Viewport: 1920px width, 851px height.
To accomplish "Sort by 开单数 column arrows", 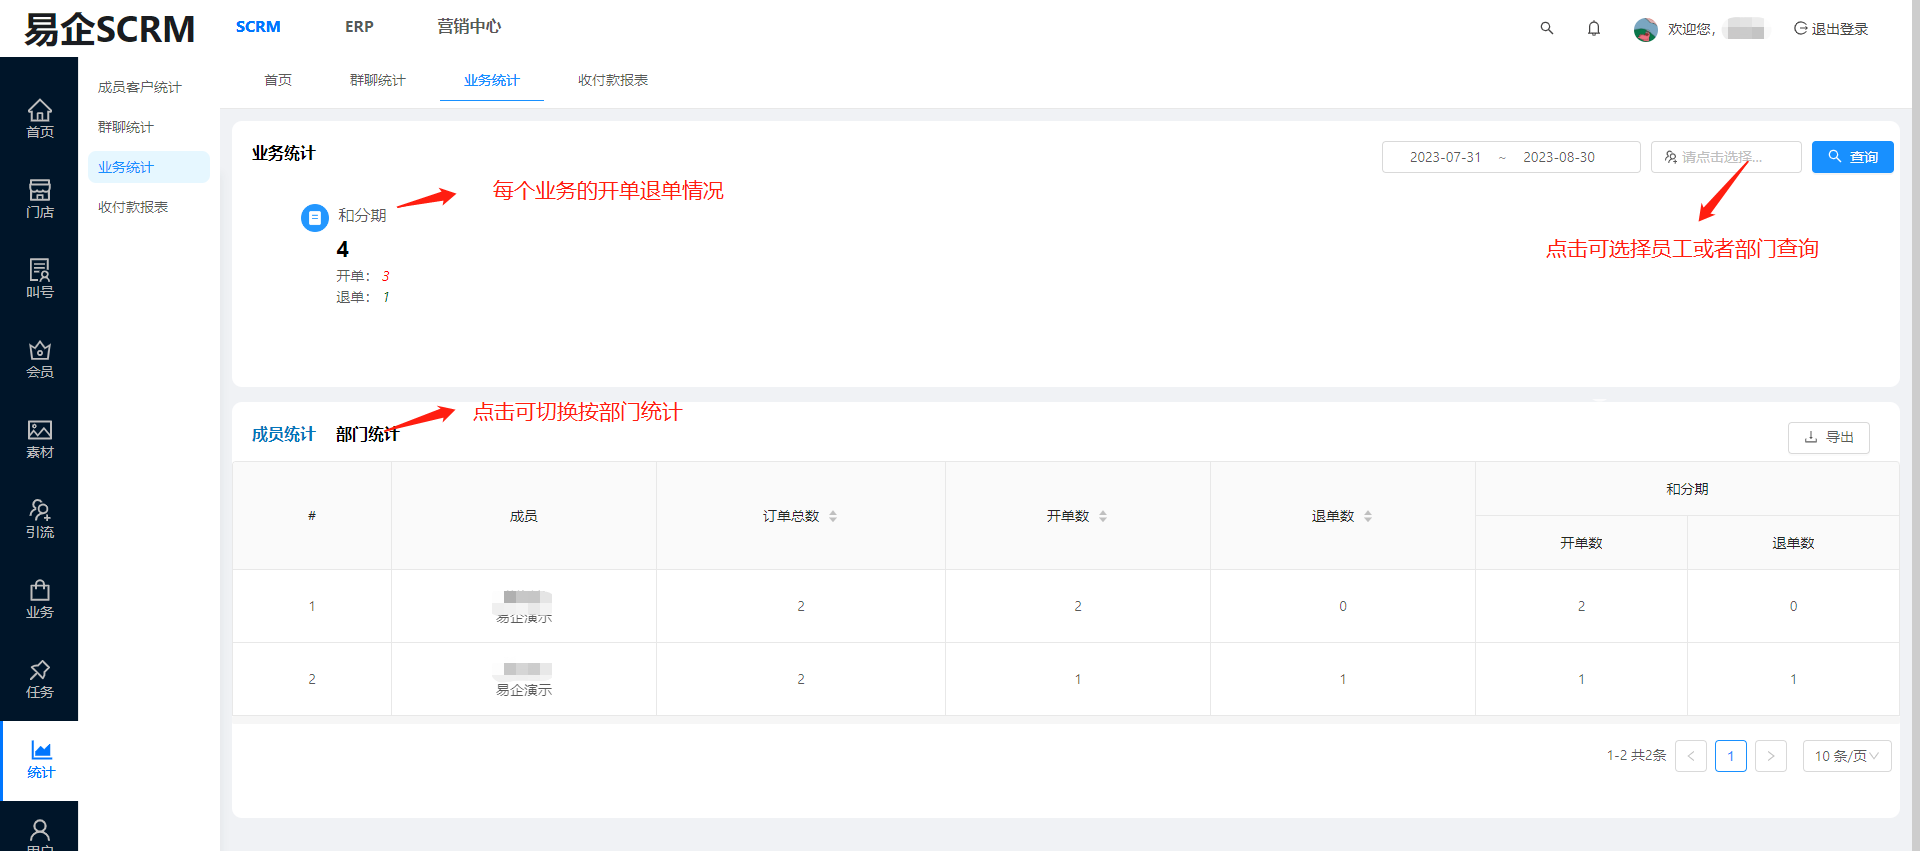I will pyautogui.click(x=1103, y=516).
